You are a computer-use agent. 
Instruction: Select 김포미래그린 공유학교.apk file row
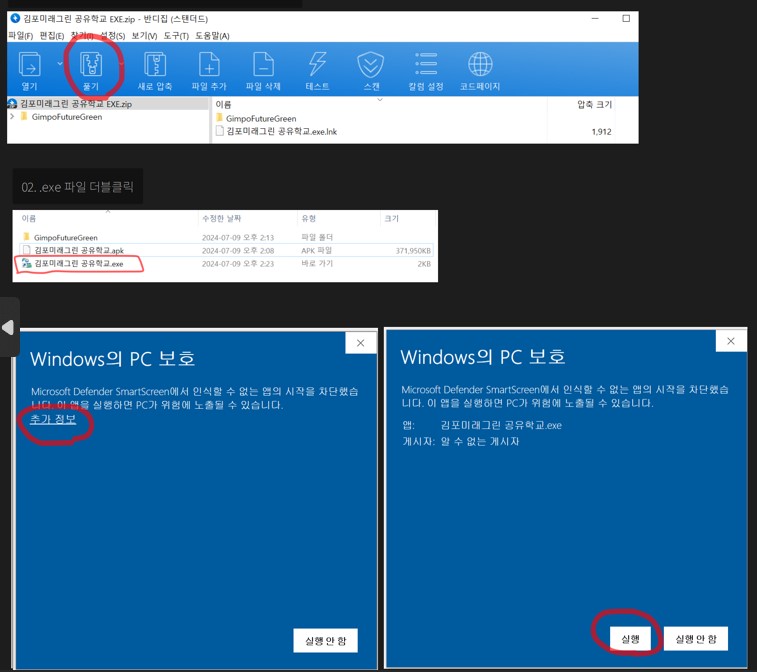coord(225,251)
